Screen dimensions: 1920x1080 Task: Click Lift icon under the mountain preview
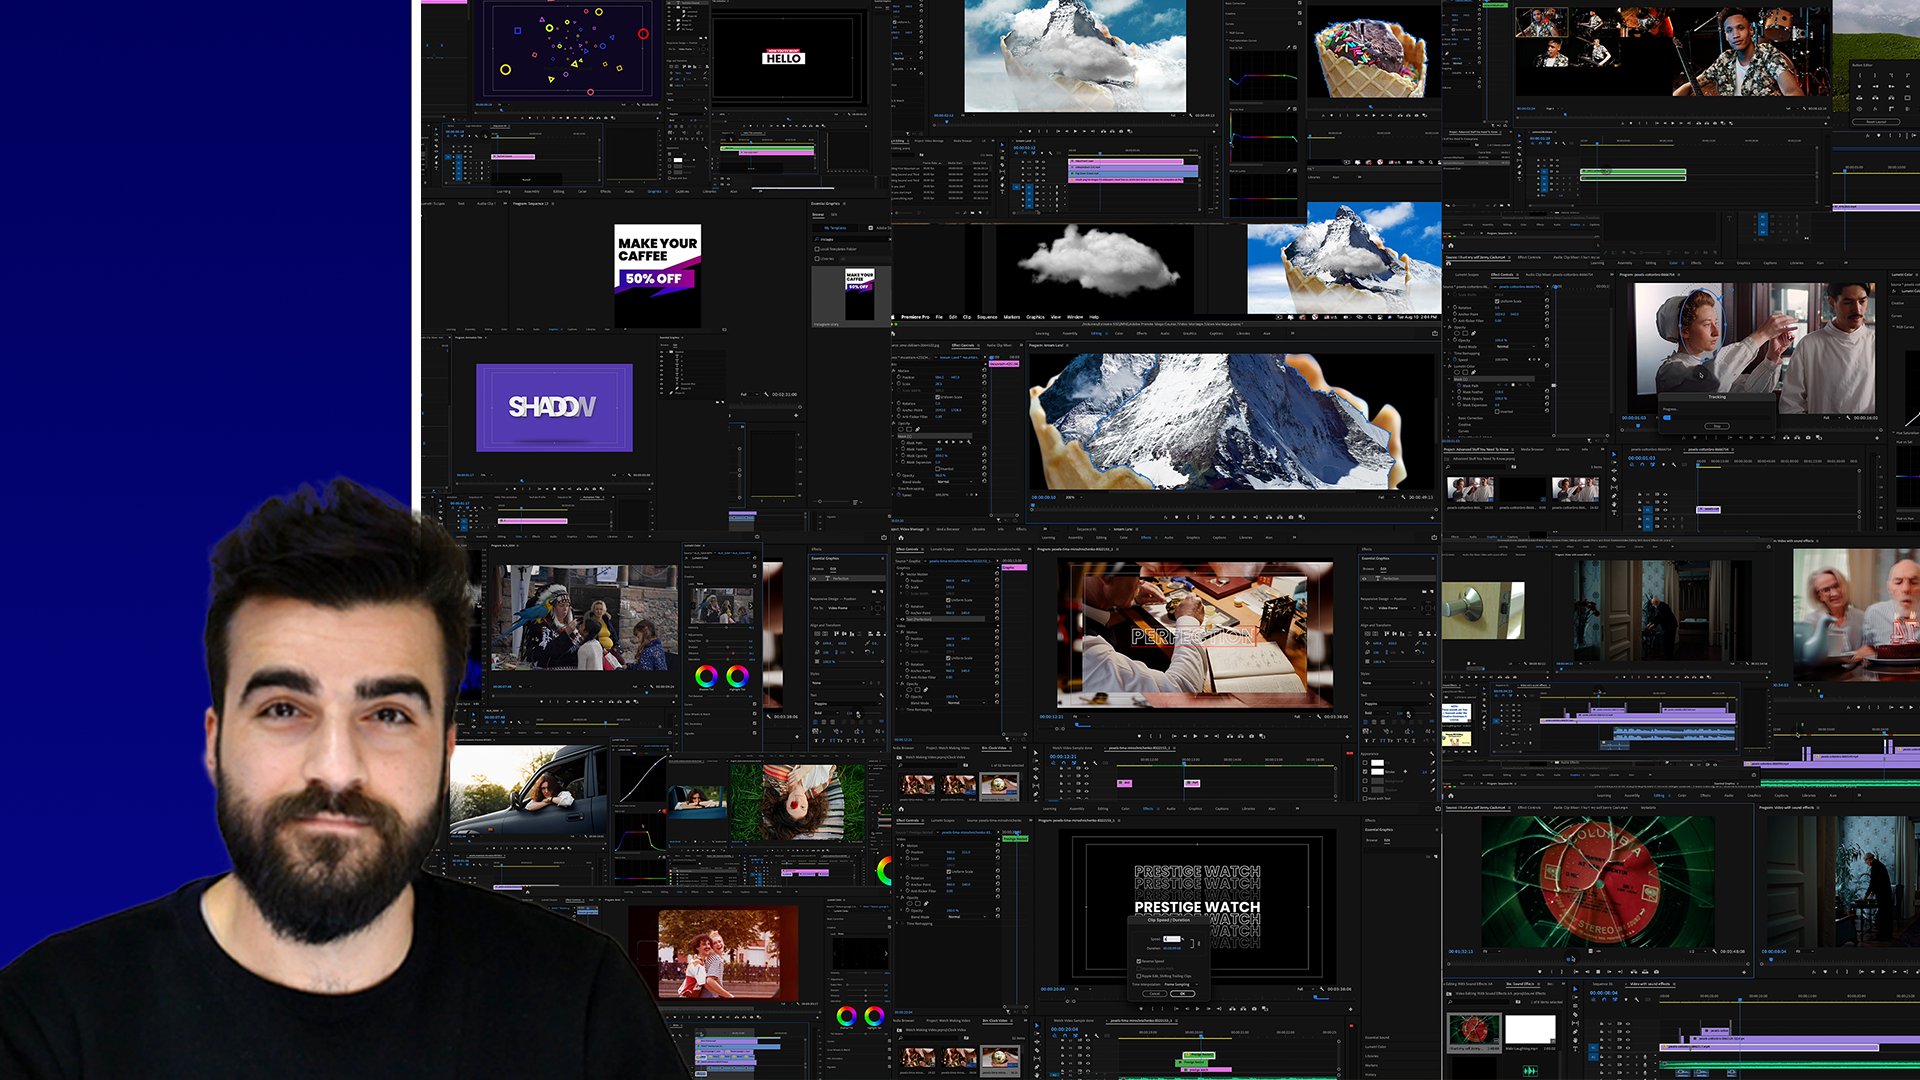[1269, 517]
